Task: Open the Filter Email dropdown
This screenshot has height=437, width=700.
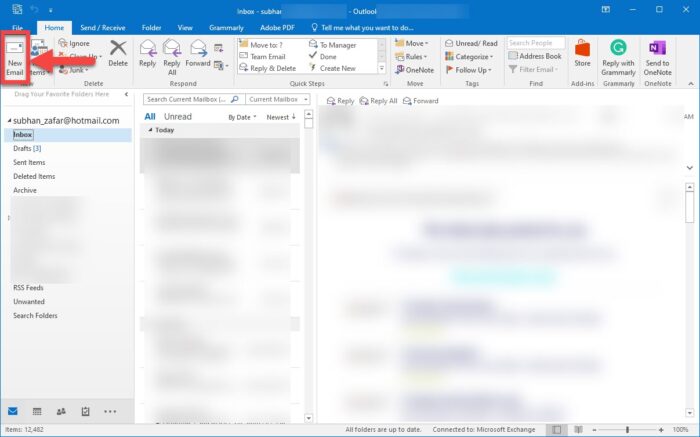Action: [x=533, y=70]
